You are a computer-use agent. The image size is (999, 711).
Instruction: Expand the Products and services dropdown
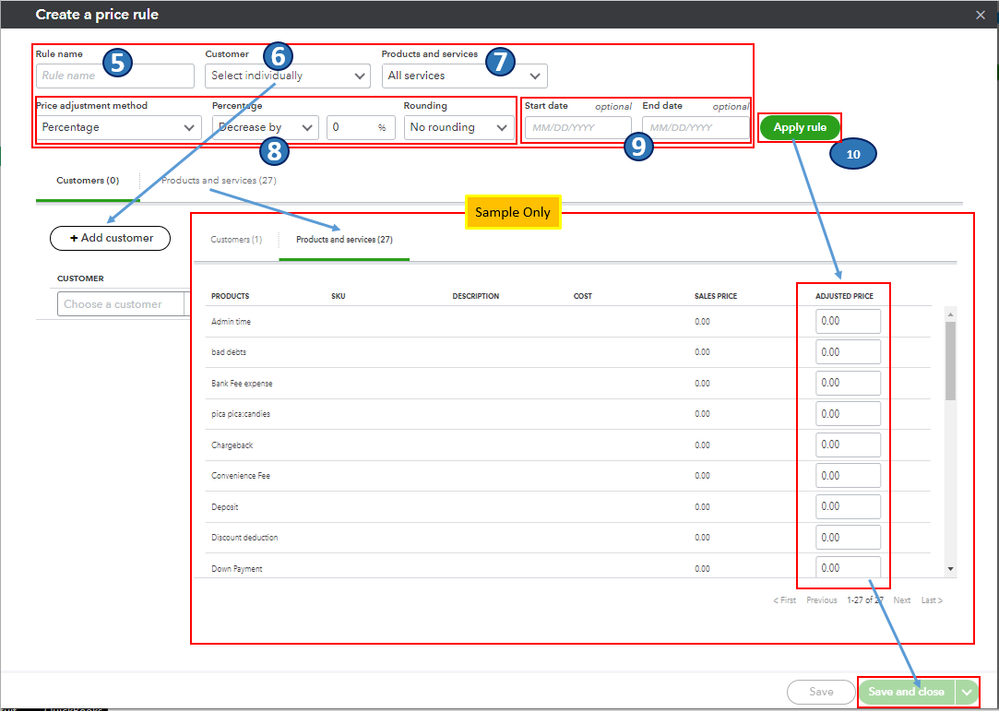[464, 76]
